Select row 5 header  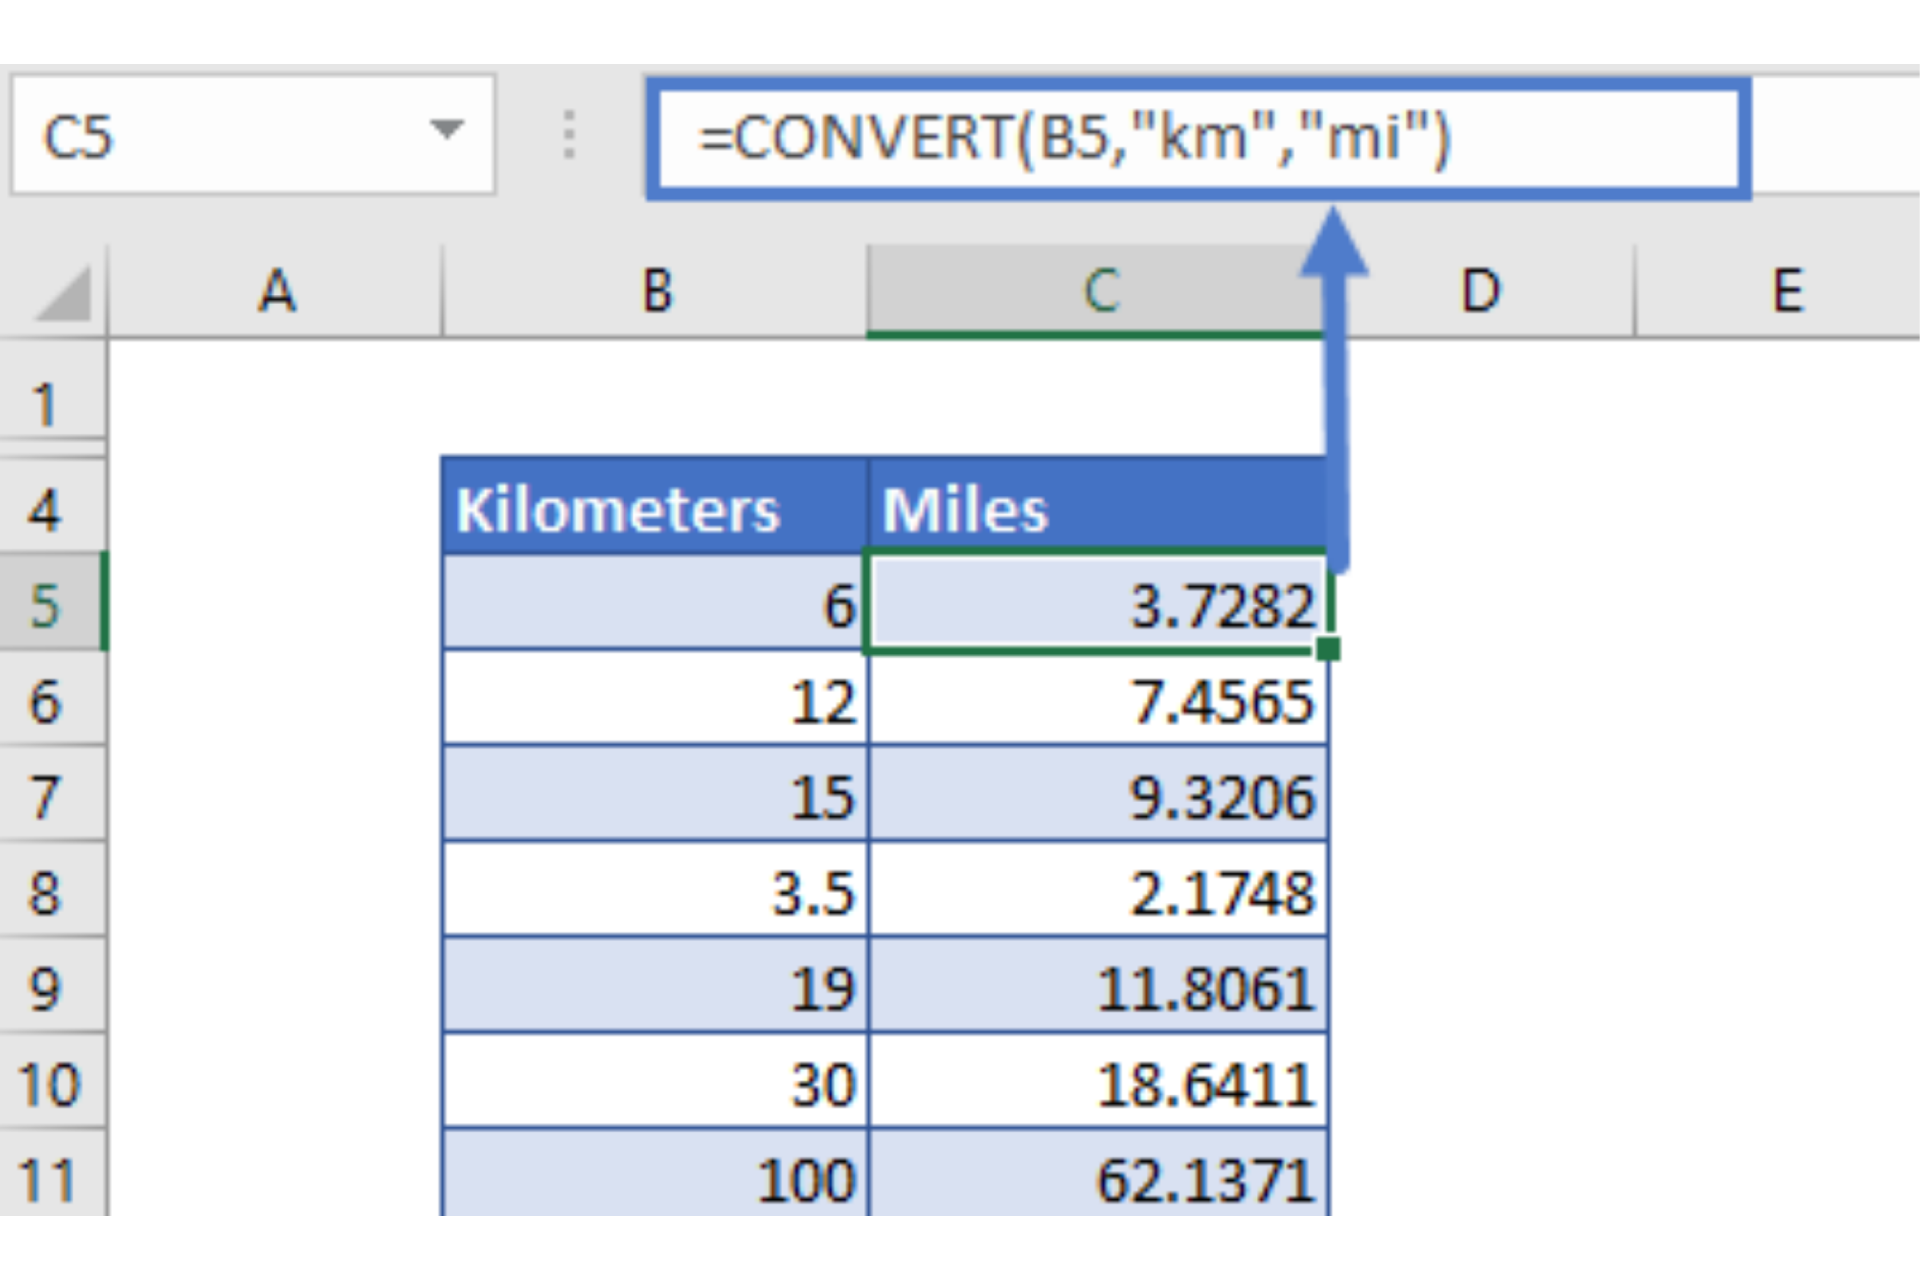click(48, 605)
